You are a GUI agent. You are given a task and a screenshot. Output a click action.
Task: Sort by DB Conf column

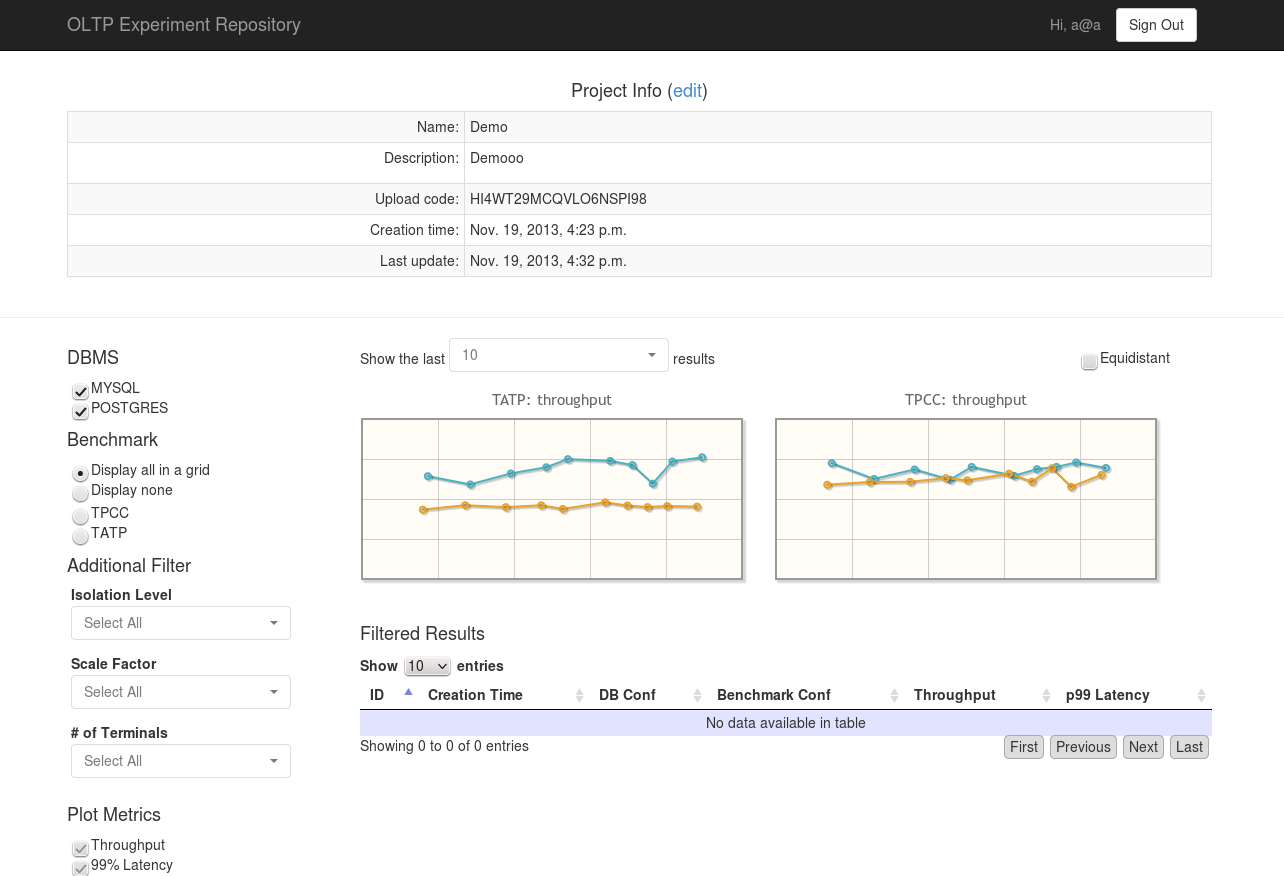click(x=697, y=695)
